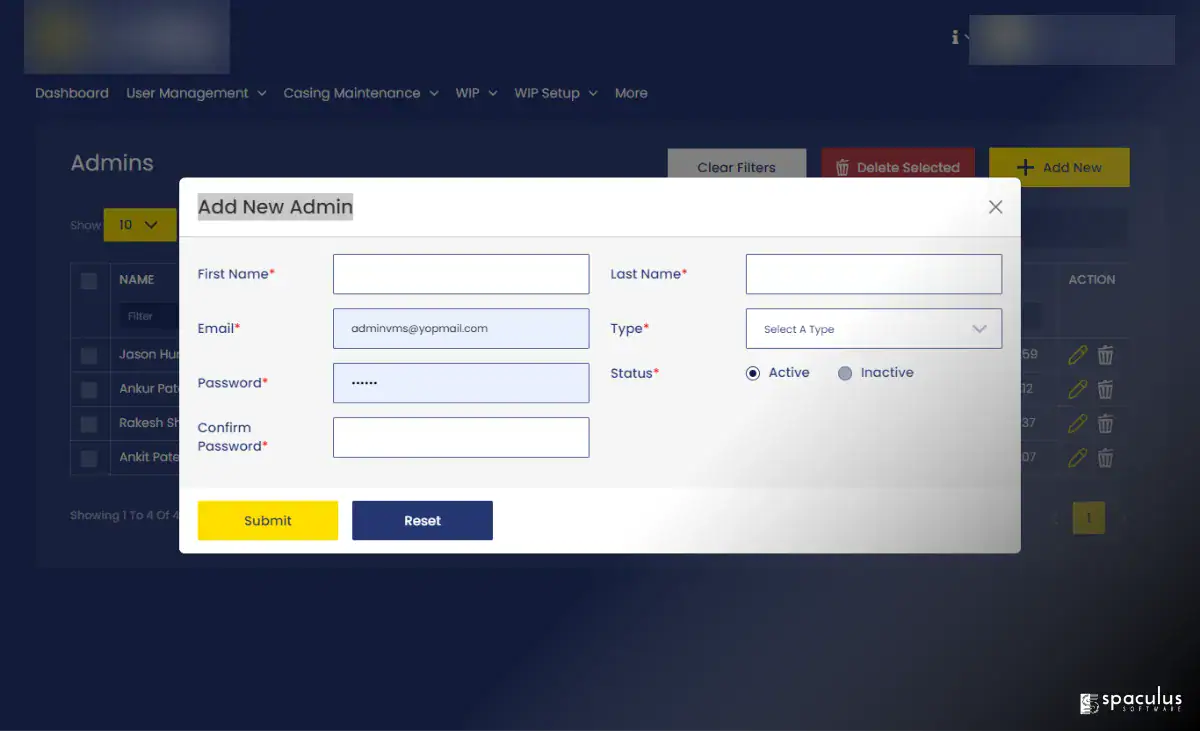Screen dimensions: 1200x731
Task: Submit the new admin form
Action: point(268,520)
